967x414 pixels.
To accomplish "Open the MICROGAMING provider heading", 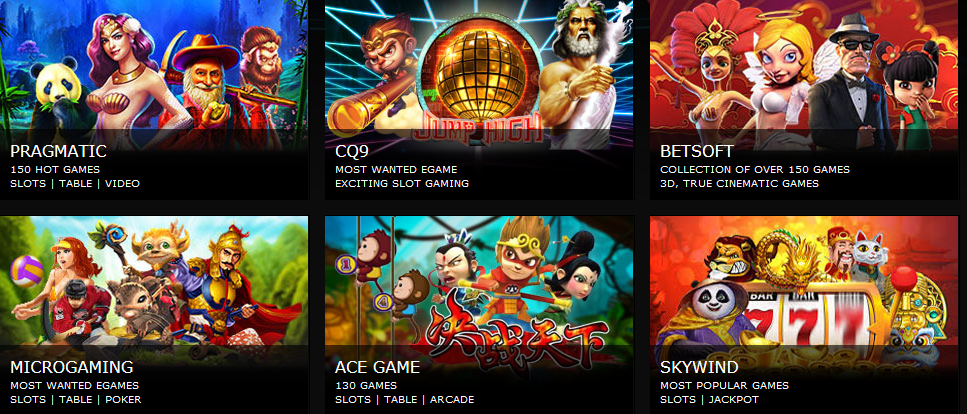I will pyautogui.click(x=72, y=367).
